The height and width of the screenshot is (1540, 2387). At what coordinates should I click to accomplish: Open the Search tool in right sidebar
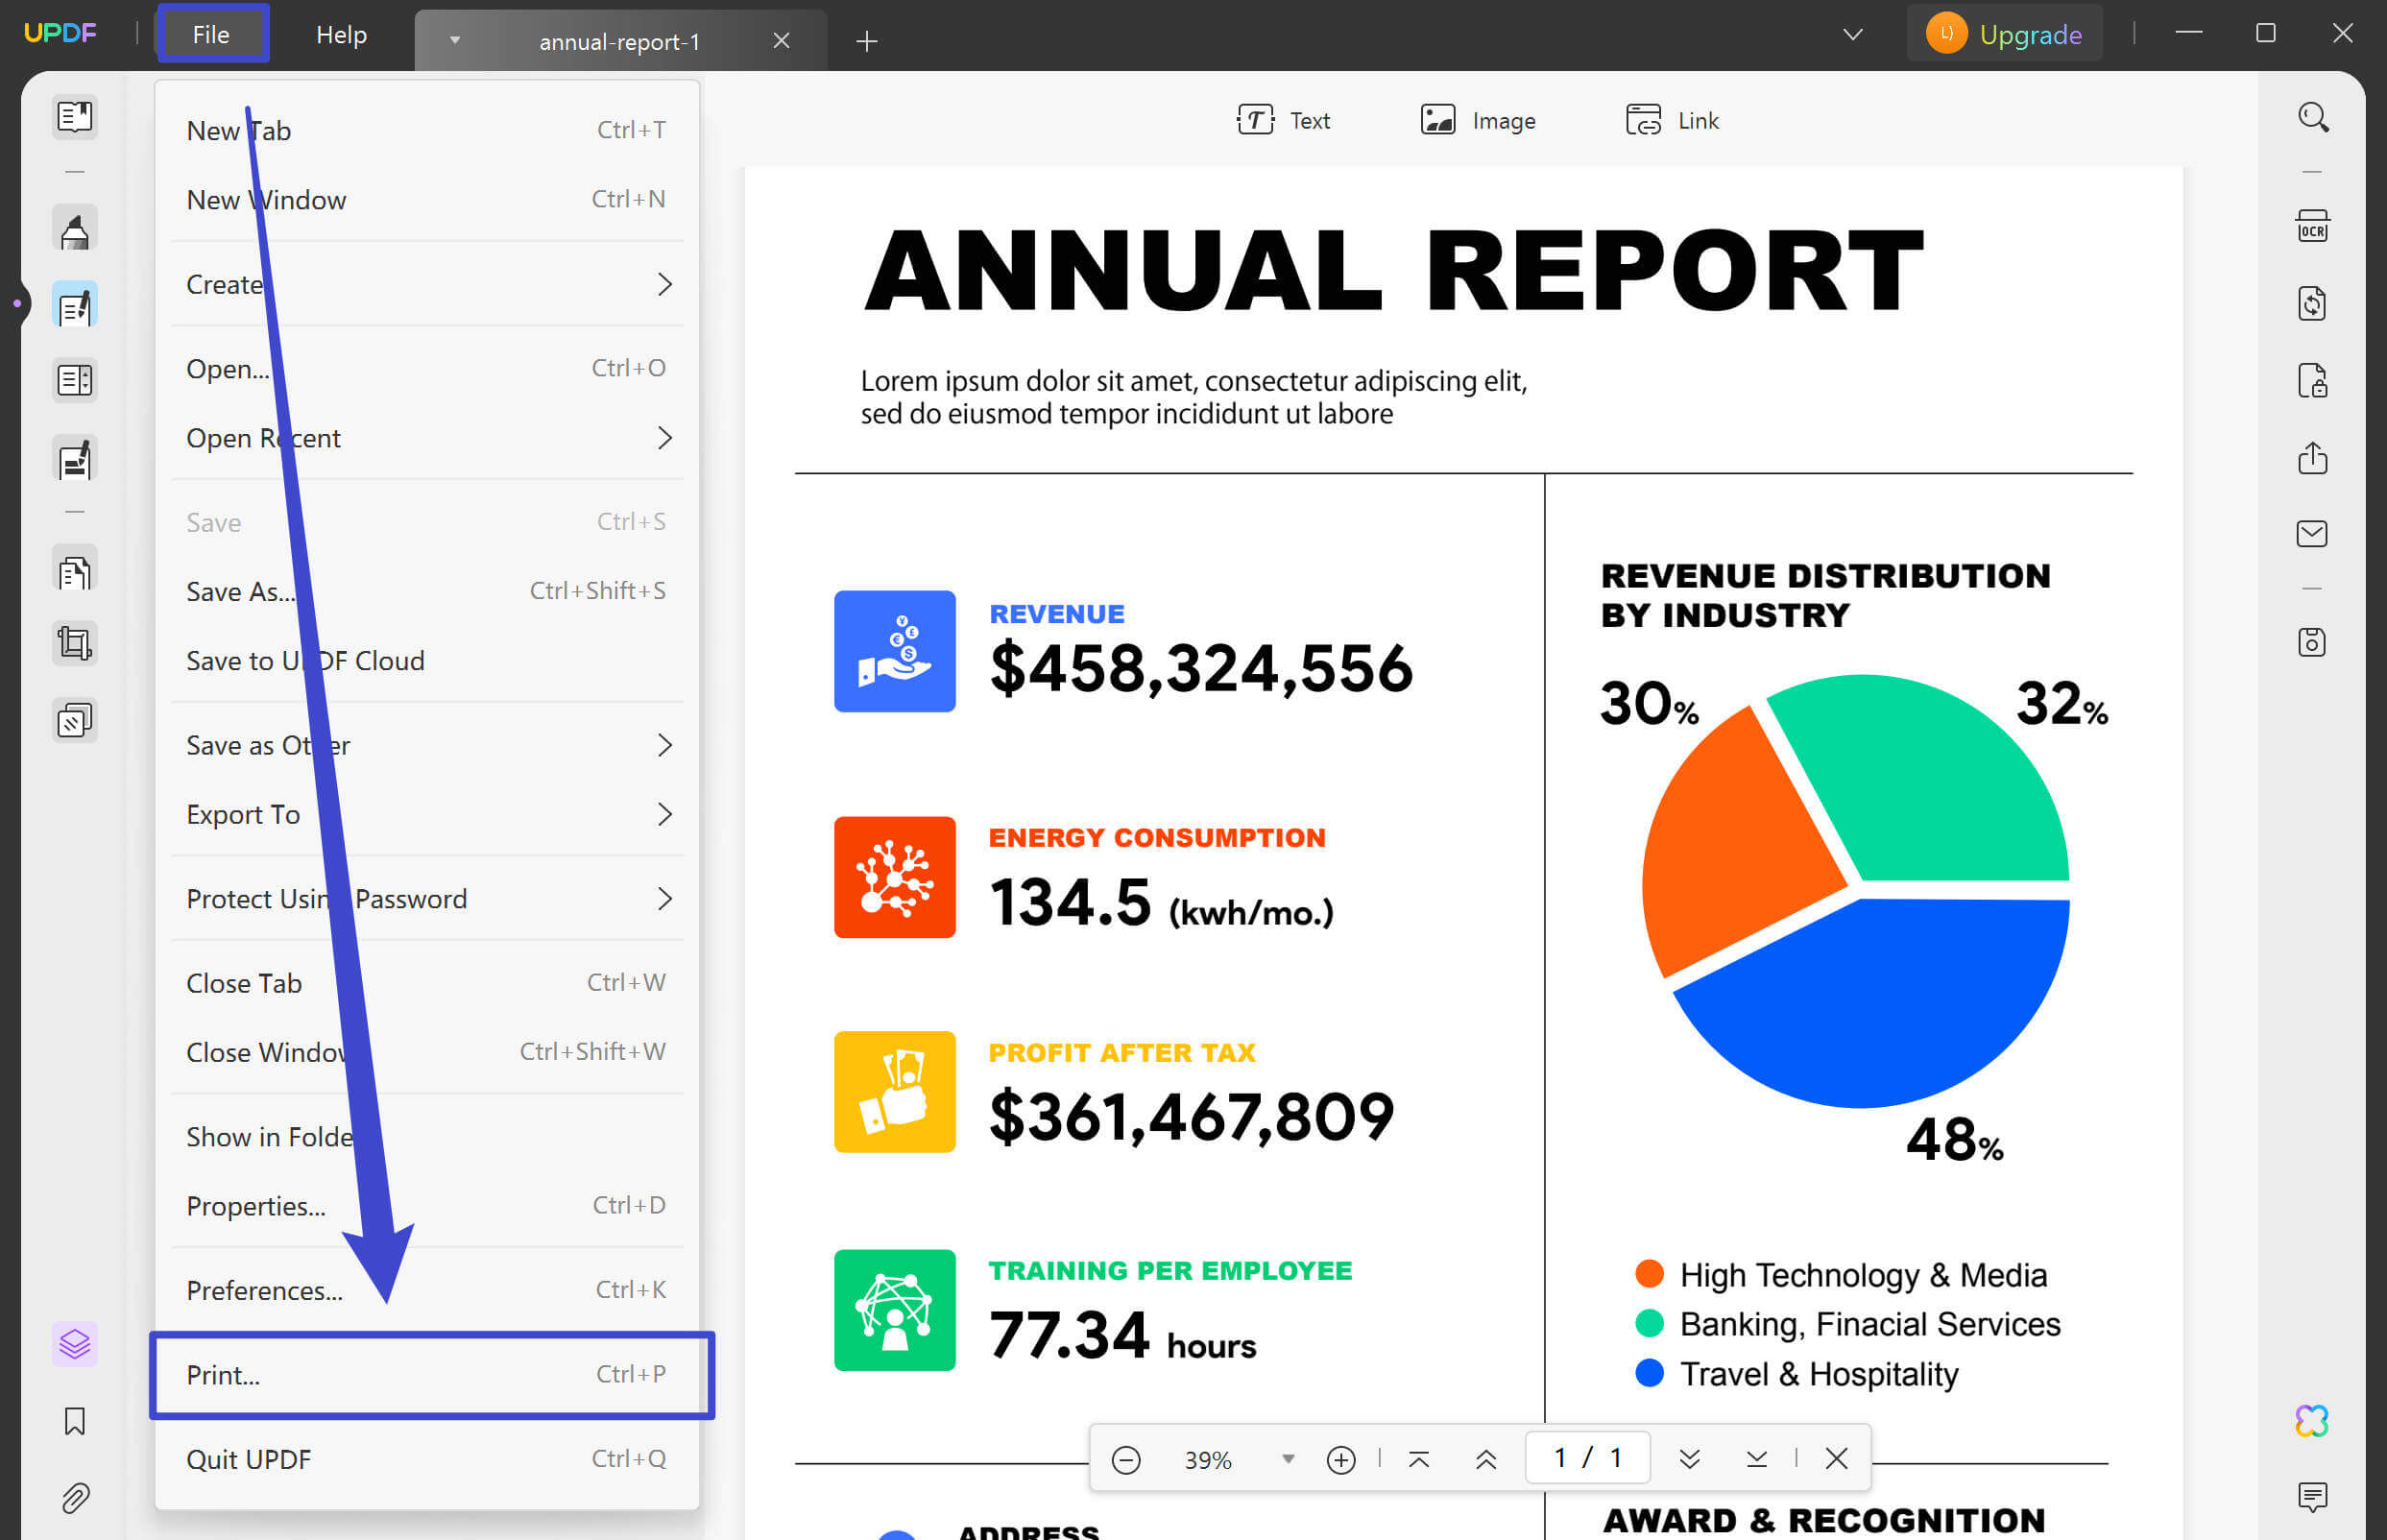(x=2312, y=118)
